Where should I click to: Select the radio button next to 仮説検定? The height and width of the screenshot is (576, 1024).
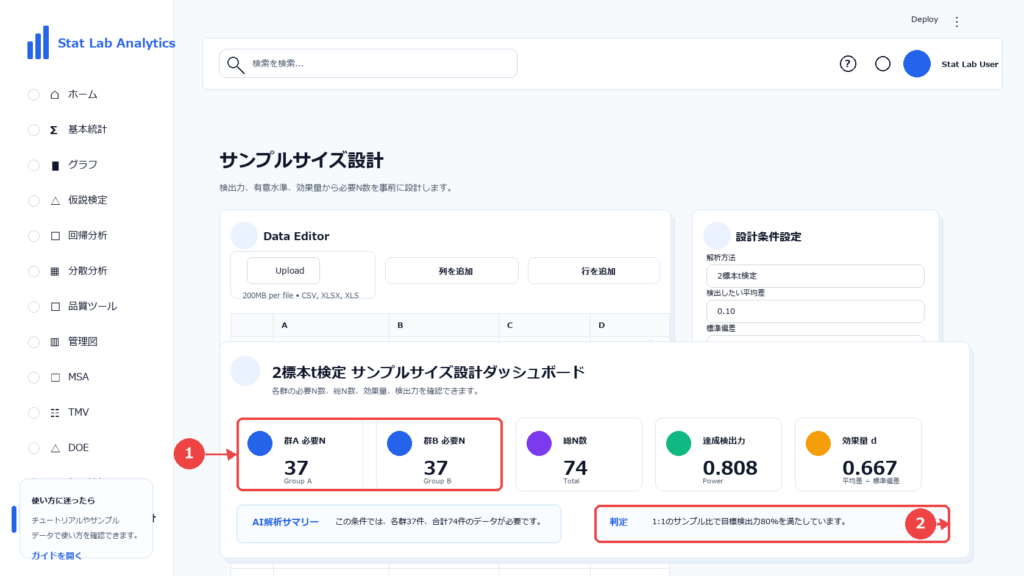[x=34, y=200]
